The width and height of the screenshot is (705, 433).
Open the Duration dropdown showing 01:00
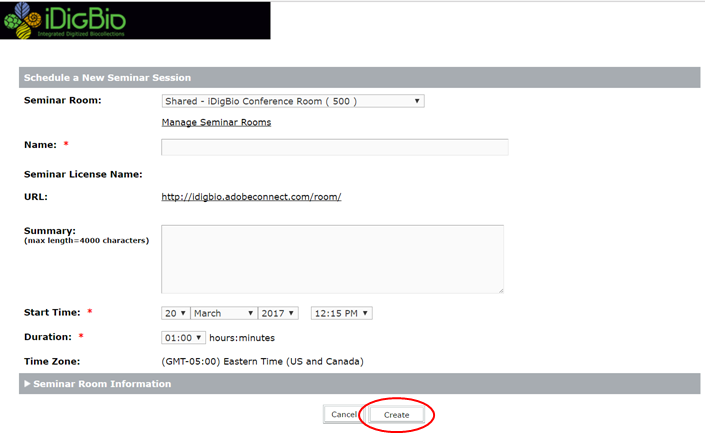183,338
